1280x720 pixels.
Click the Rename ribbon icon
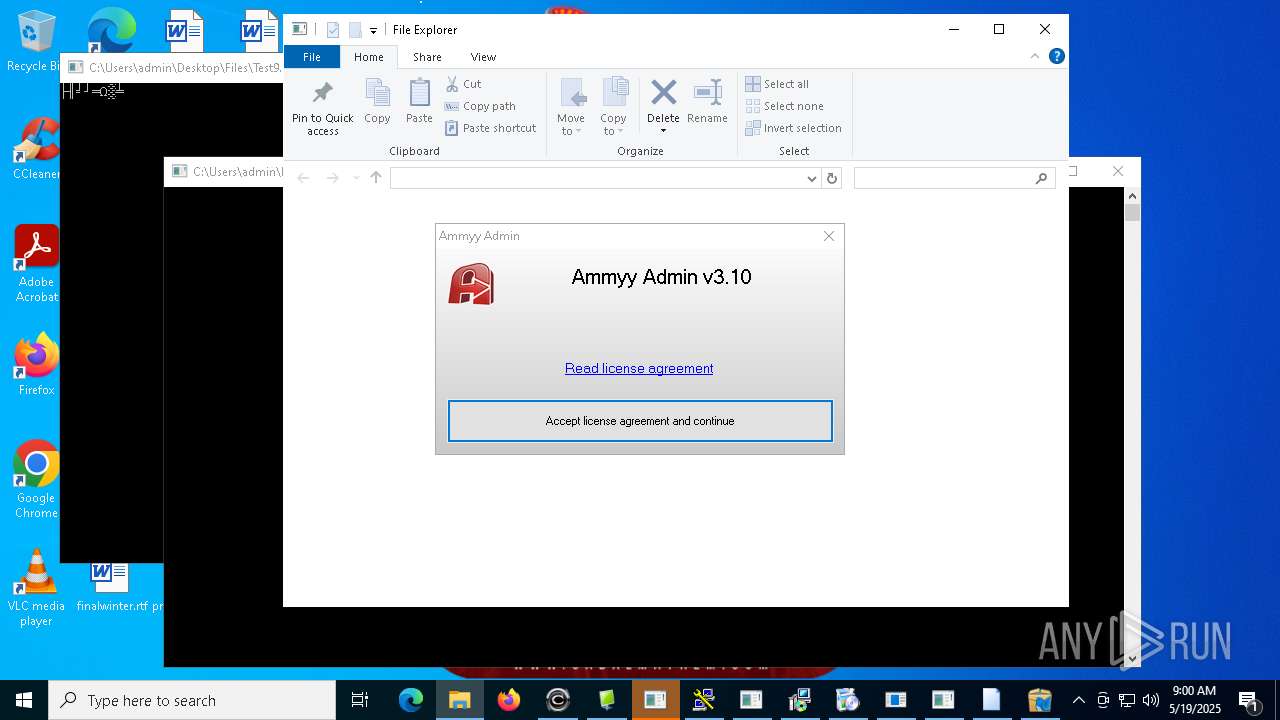707,102
